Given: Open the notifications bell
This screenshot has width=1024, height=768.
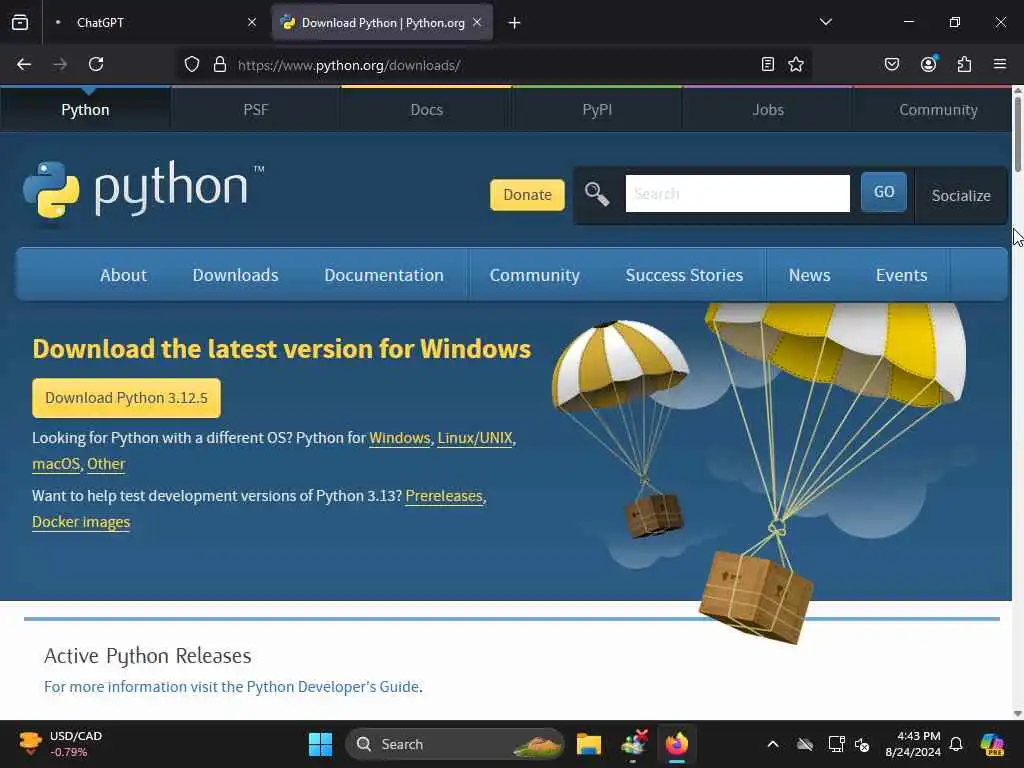Looking at the screenshot, I should pos(956,744).
